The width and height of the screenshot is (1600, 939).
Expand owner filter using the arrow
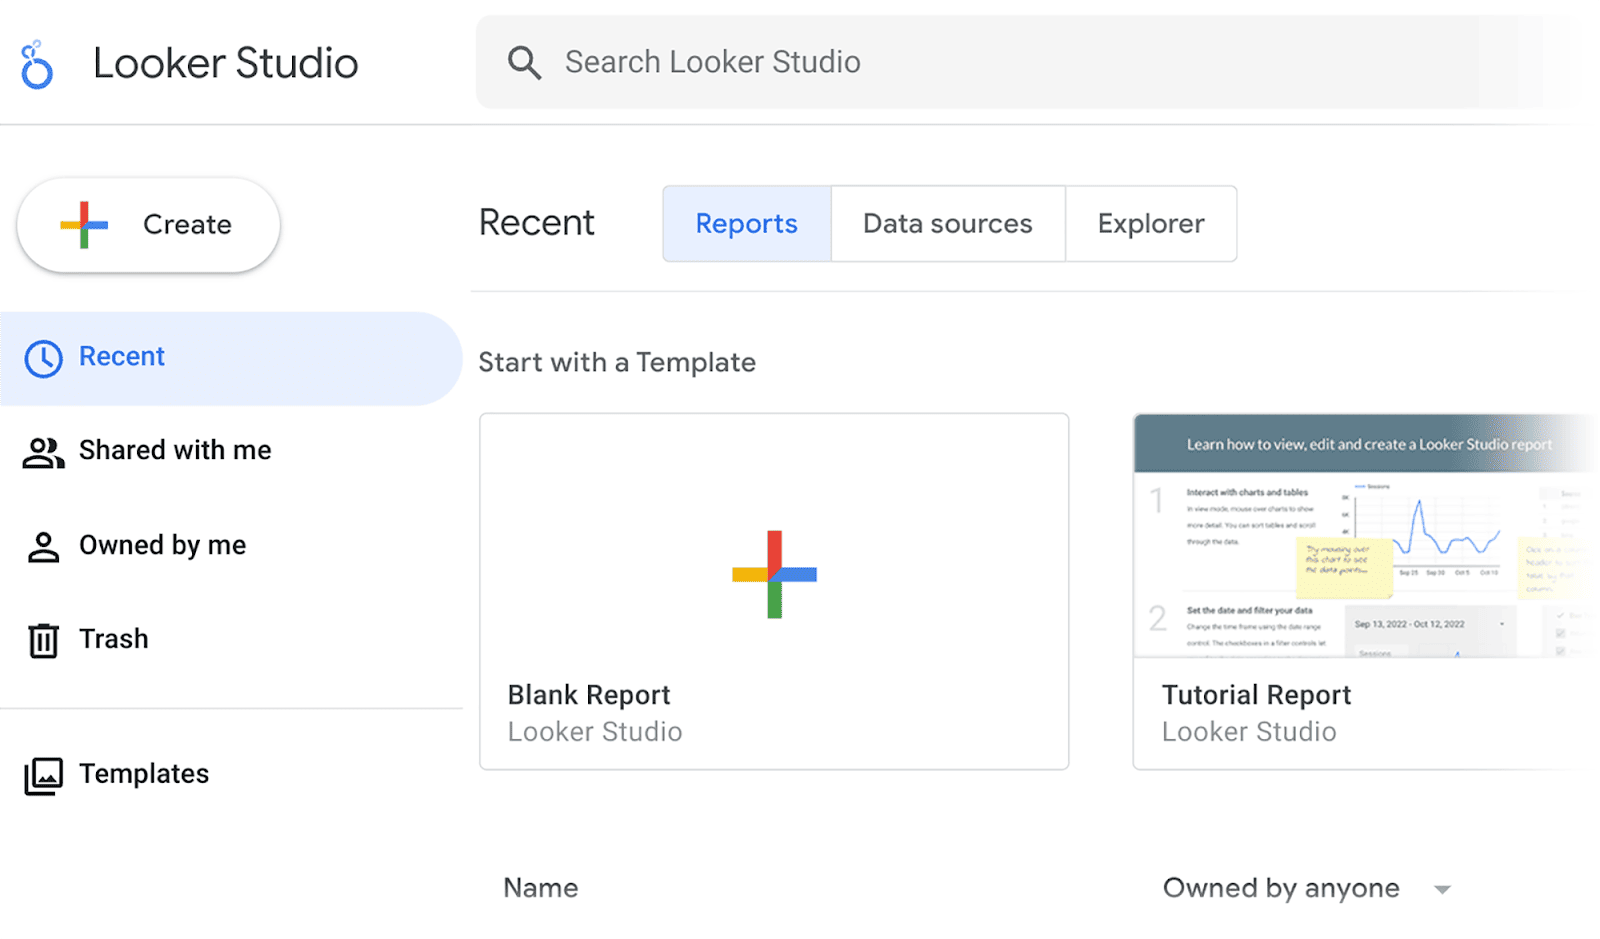click(x=1442, y=889)
